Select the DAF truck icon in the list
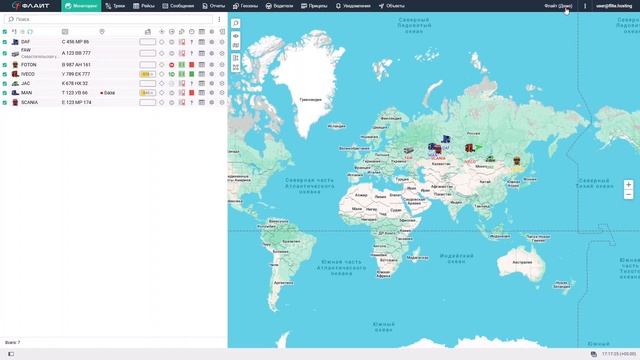This screenshot has height=360, width=640. pos(15,42)
